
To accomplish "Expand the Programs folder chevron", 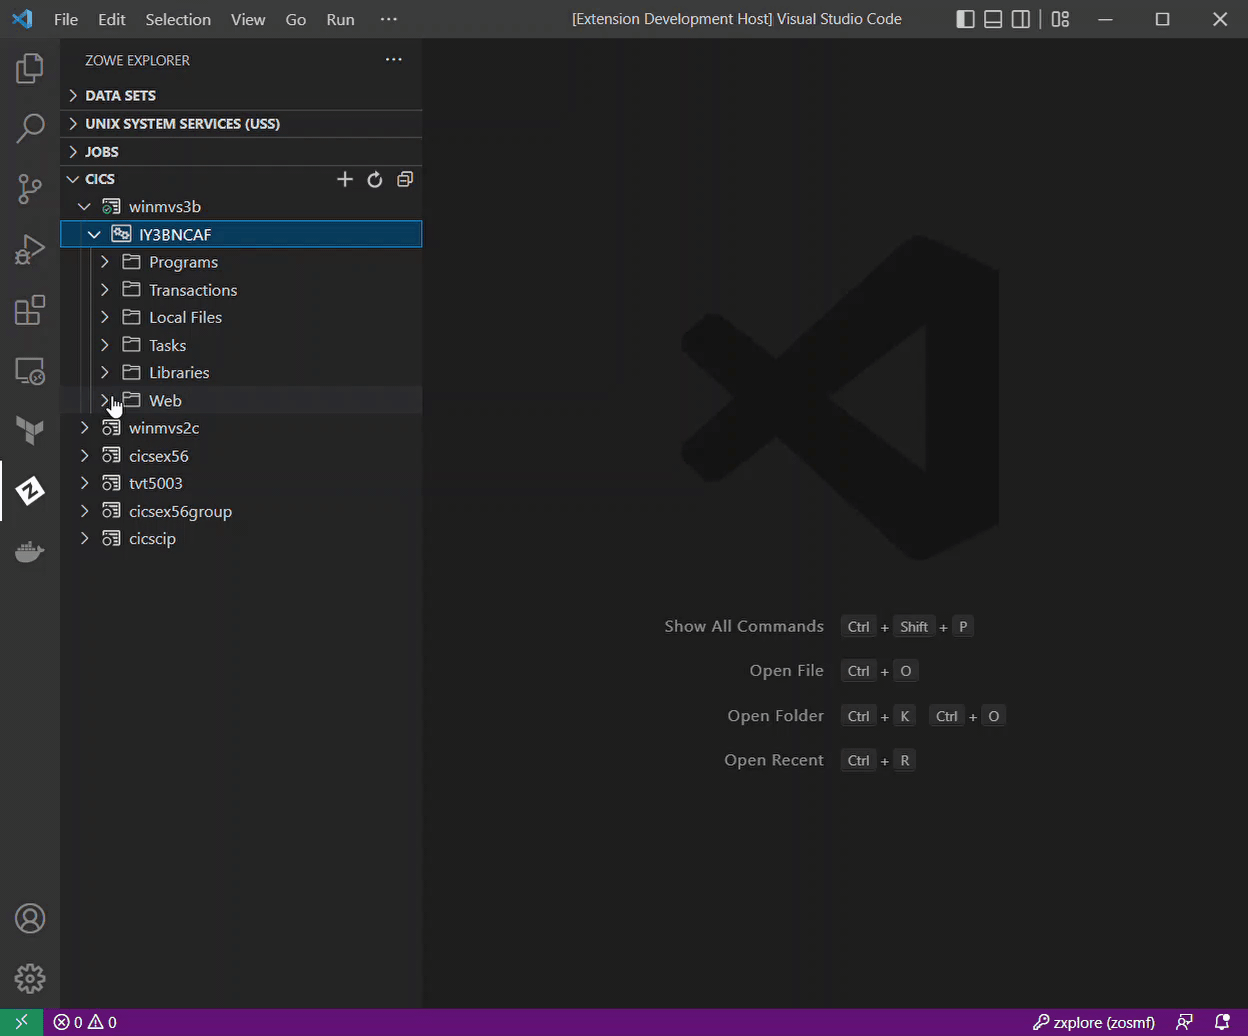I will [105, 262].
